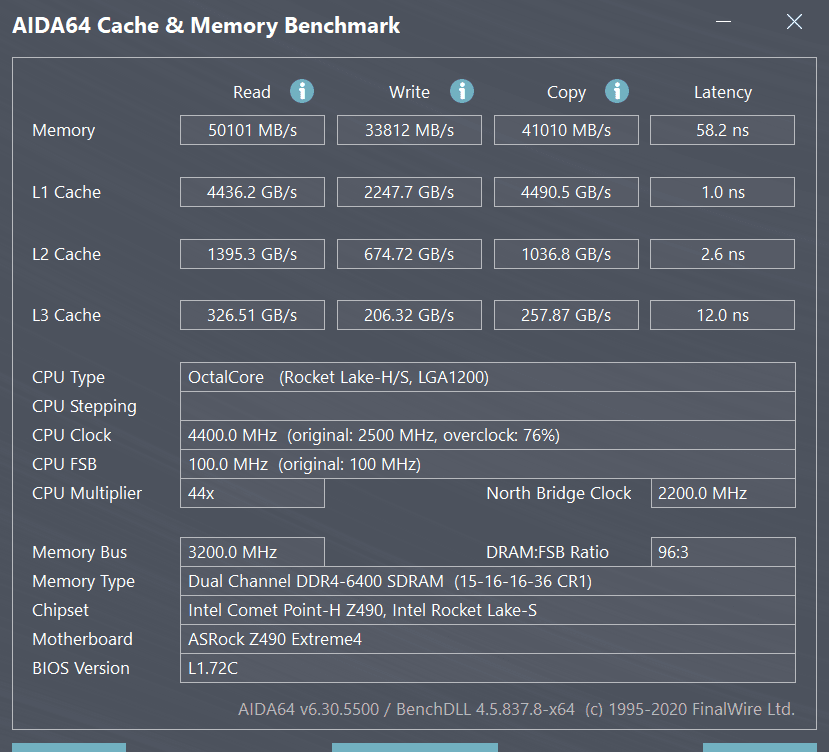Select L3 Cache latency 12.0 ns
Image resolution: width=829 pixels, height=752 pixels.
pos(722,315)
